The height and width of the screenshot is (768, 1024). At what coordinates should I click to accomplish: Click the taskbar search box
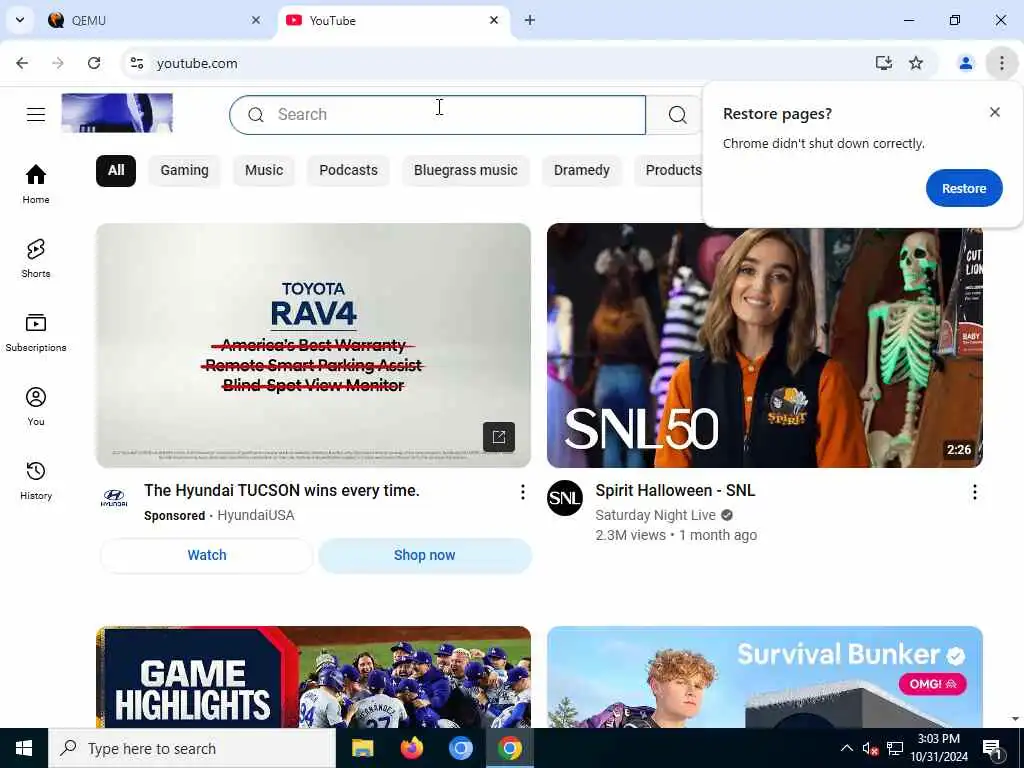click(192, 748)
